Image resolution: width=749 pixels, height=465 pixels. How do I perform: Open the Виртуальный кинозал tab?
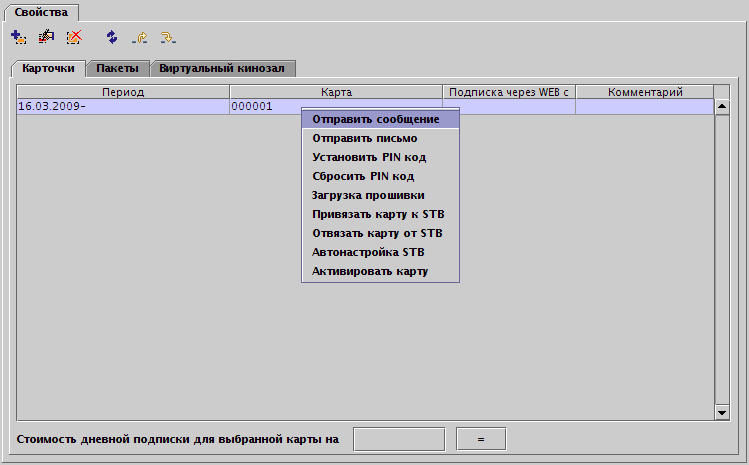click(x=222, y=69)
